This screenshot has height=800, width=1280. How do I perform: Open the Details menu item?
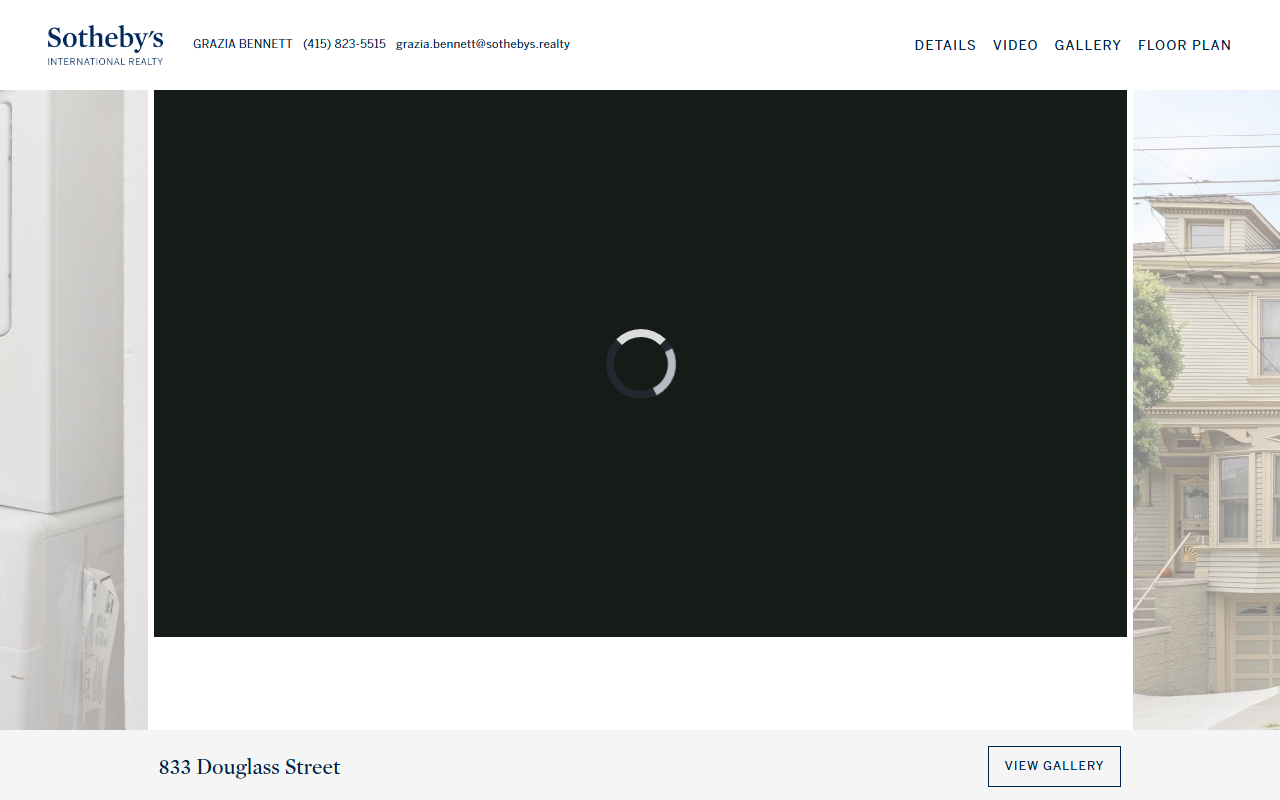click(945, 45)
